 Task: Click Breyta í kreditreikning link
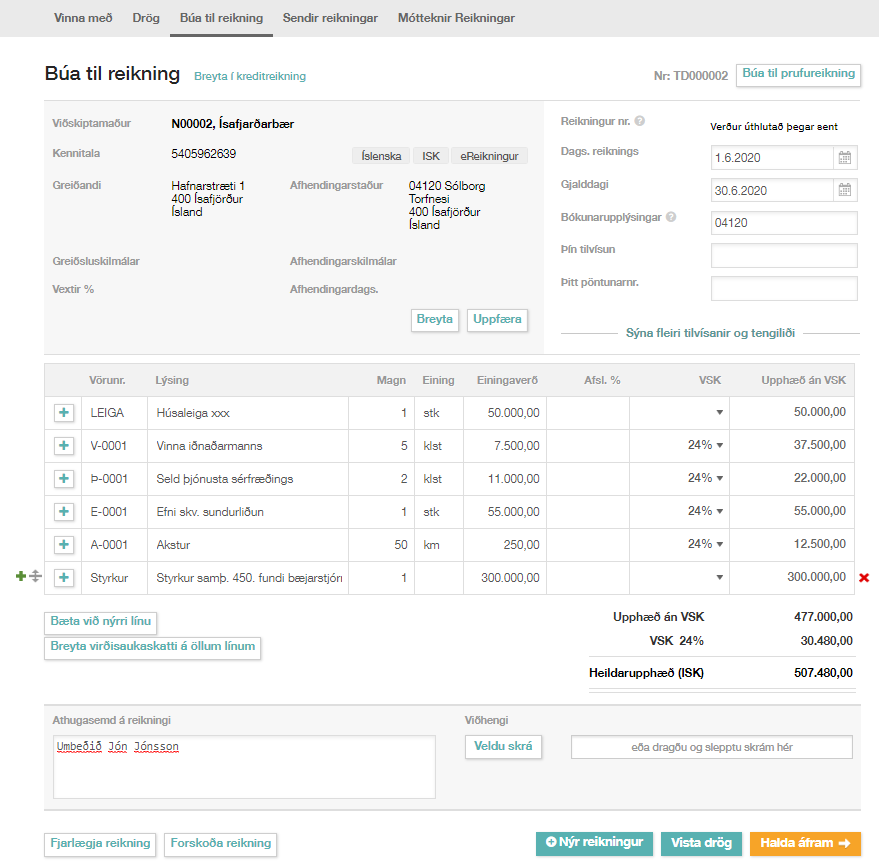click(x=249, y=76)
